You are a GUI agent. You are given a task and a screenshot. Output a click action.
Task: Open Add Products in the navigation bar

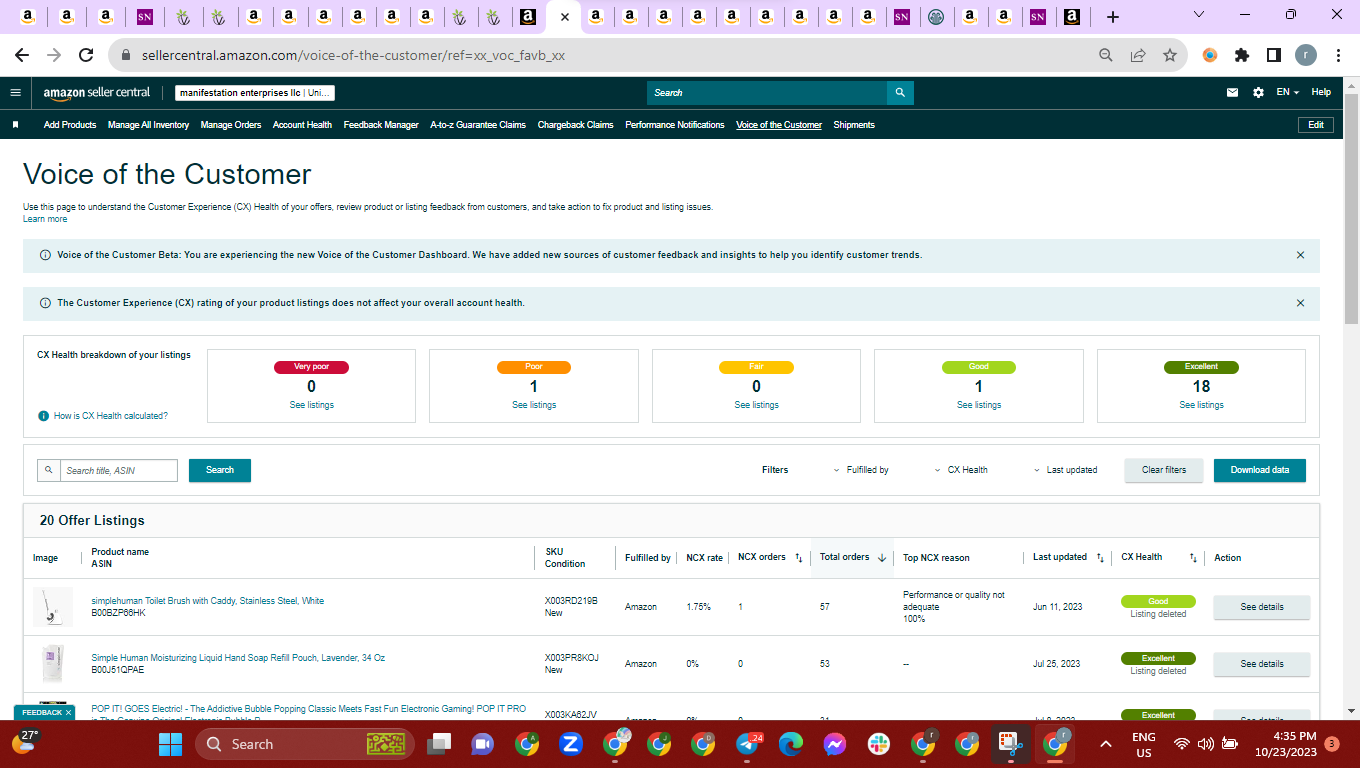[70, 125]
